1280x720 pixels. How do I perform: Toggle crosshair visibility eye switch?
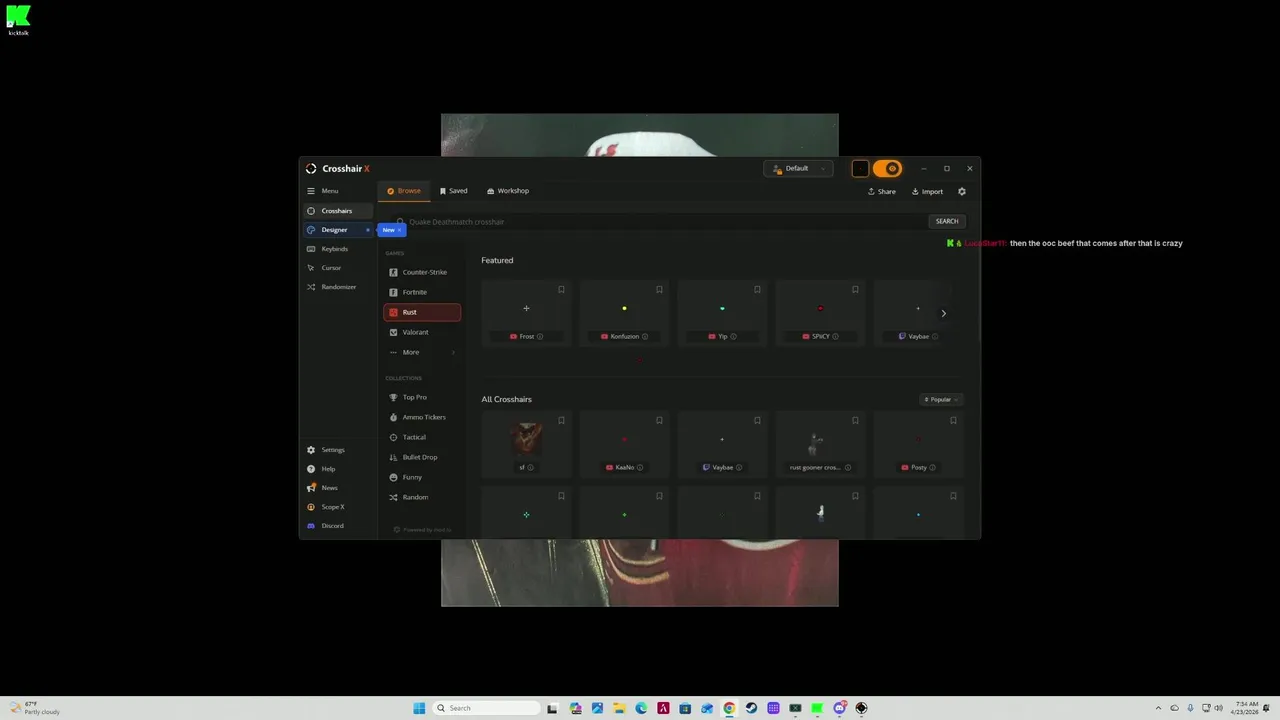coord(887,169)
